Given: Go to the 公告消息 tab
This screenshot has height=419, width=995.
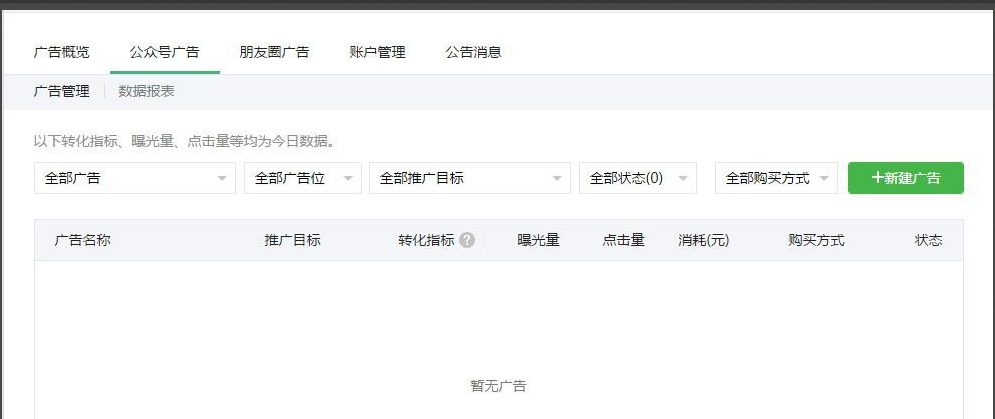Looking at the screenshot, I should [x=473, y=52].
